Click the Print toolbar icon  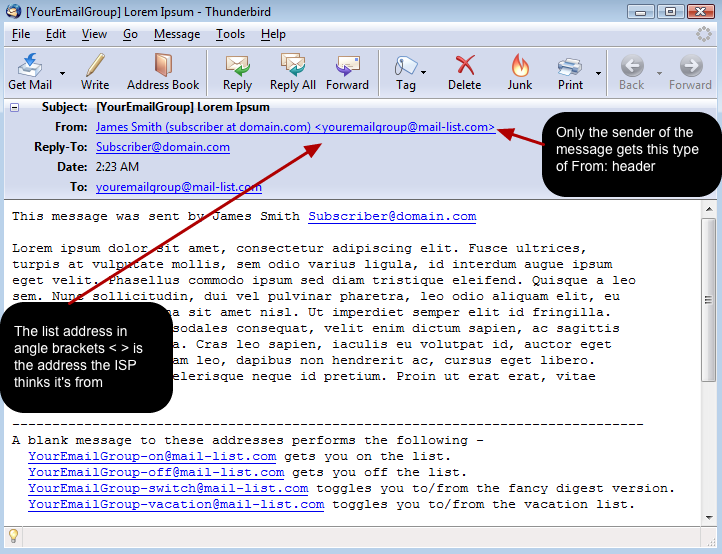click(x=570, y=67)
